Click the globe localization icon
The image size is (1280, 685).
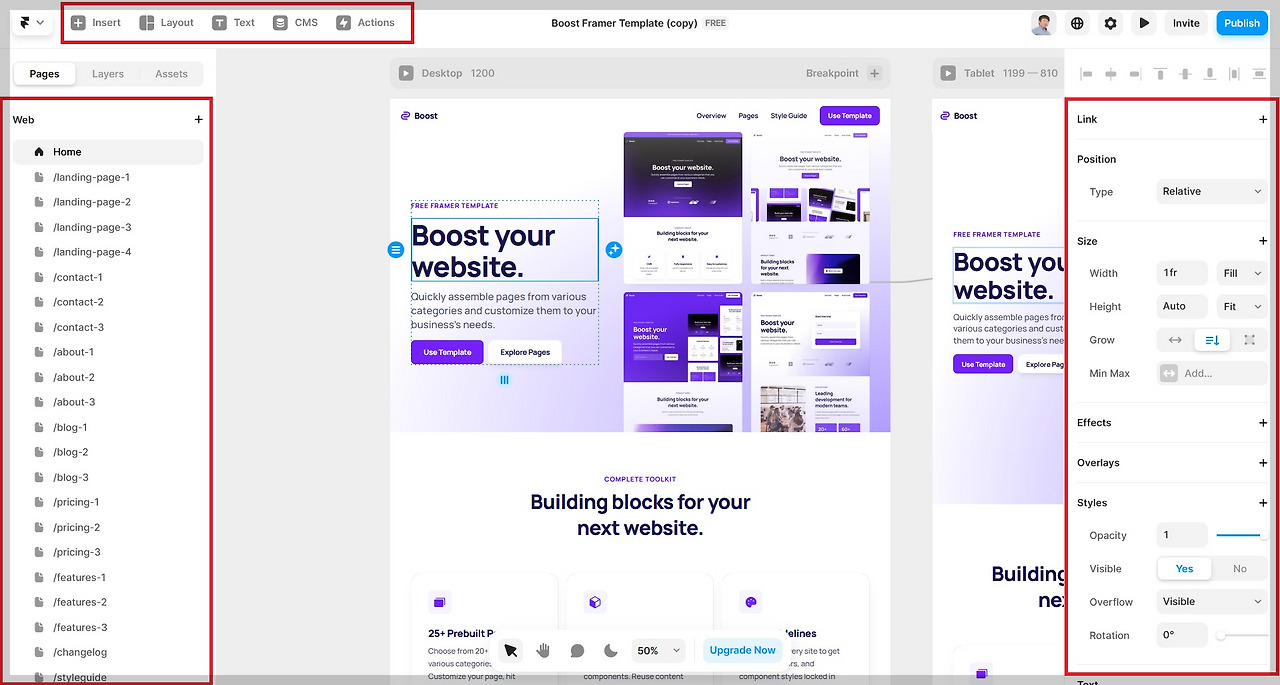point(1077,23)
